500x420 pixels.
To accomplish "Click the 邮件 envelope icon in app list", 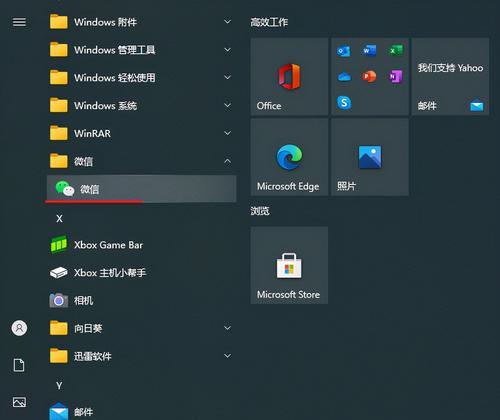I will point(59,412).
